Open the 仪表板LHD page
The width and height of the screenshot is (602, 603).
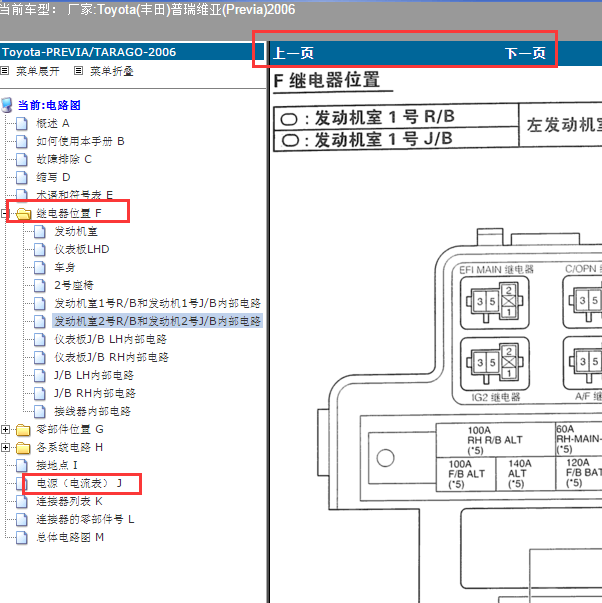[x=82, y=249]
